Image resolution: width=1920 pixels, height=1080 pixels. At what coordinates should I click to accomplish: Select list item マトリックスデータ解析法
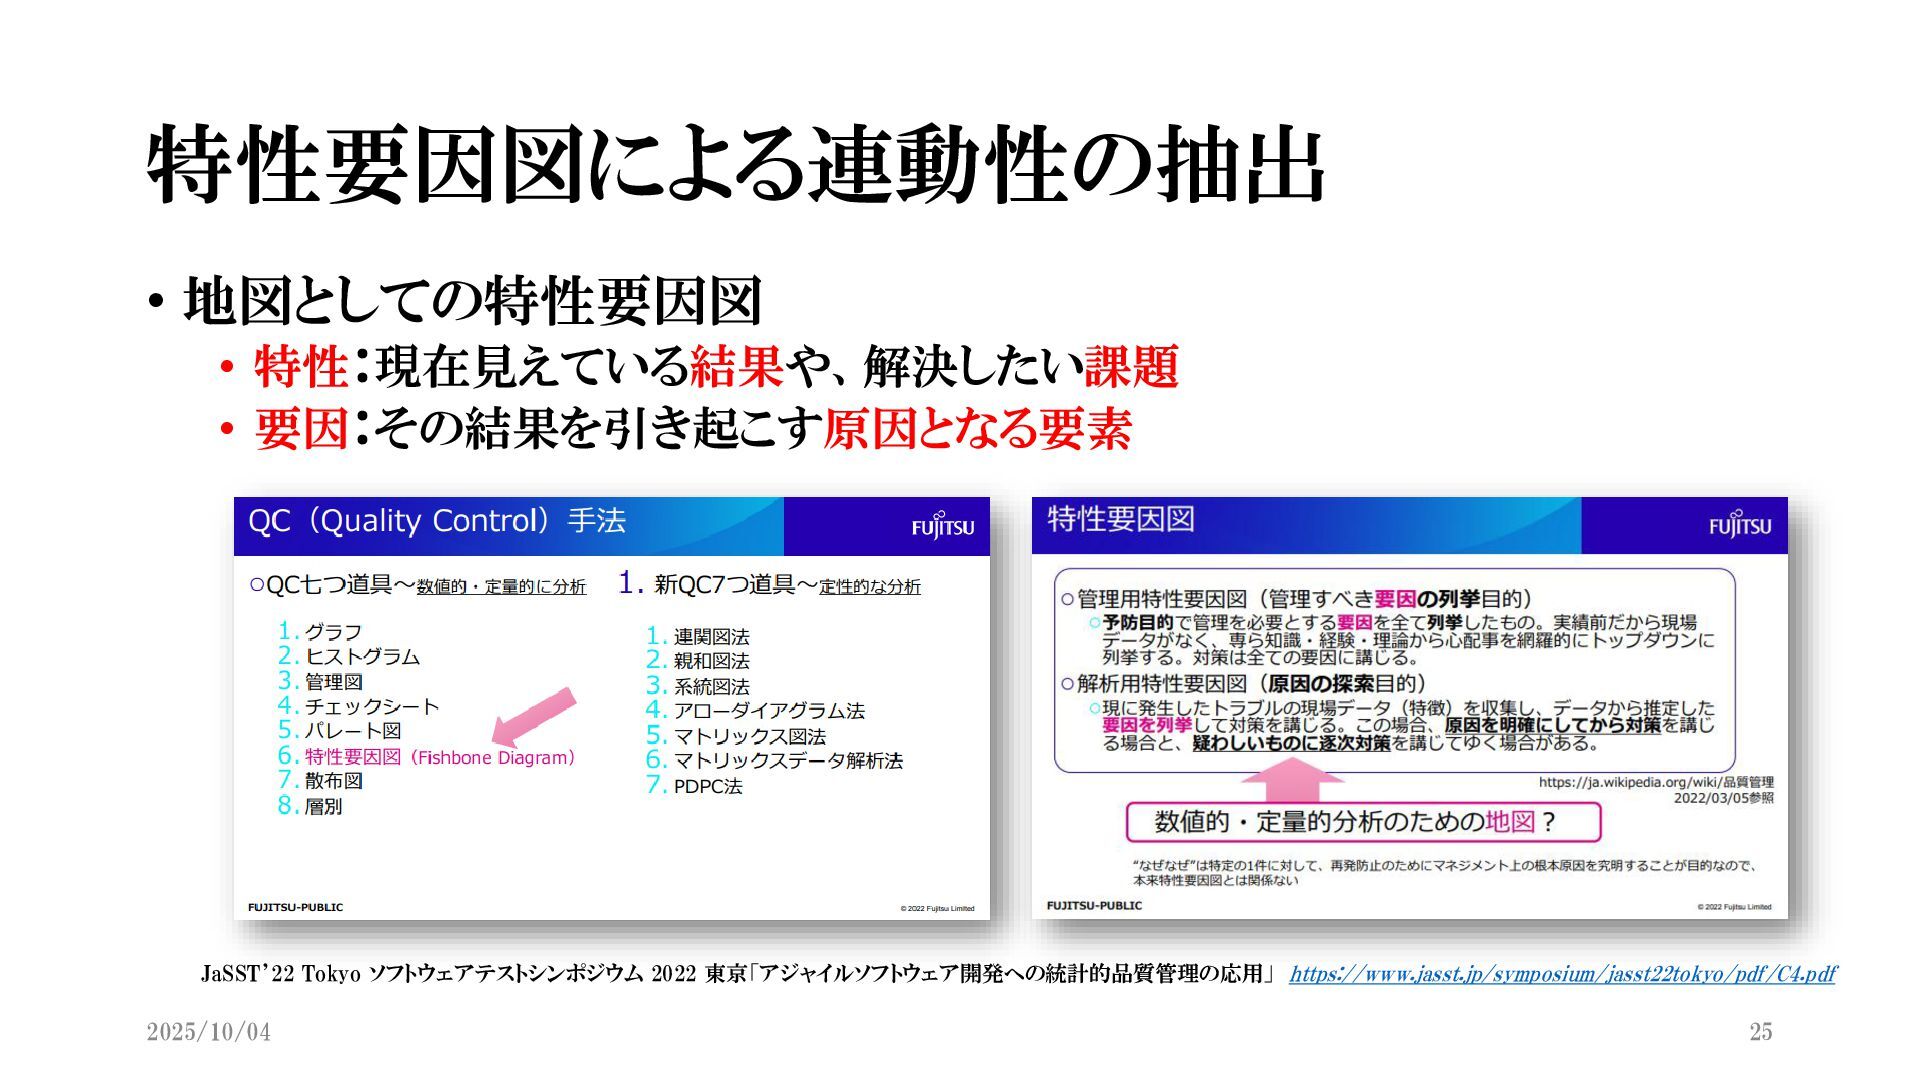point(787,761)
